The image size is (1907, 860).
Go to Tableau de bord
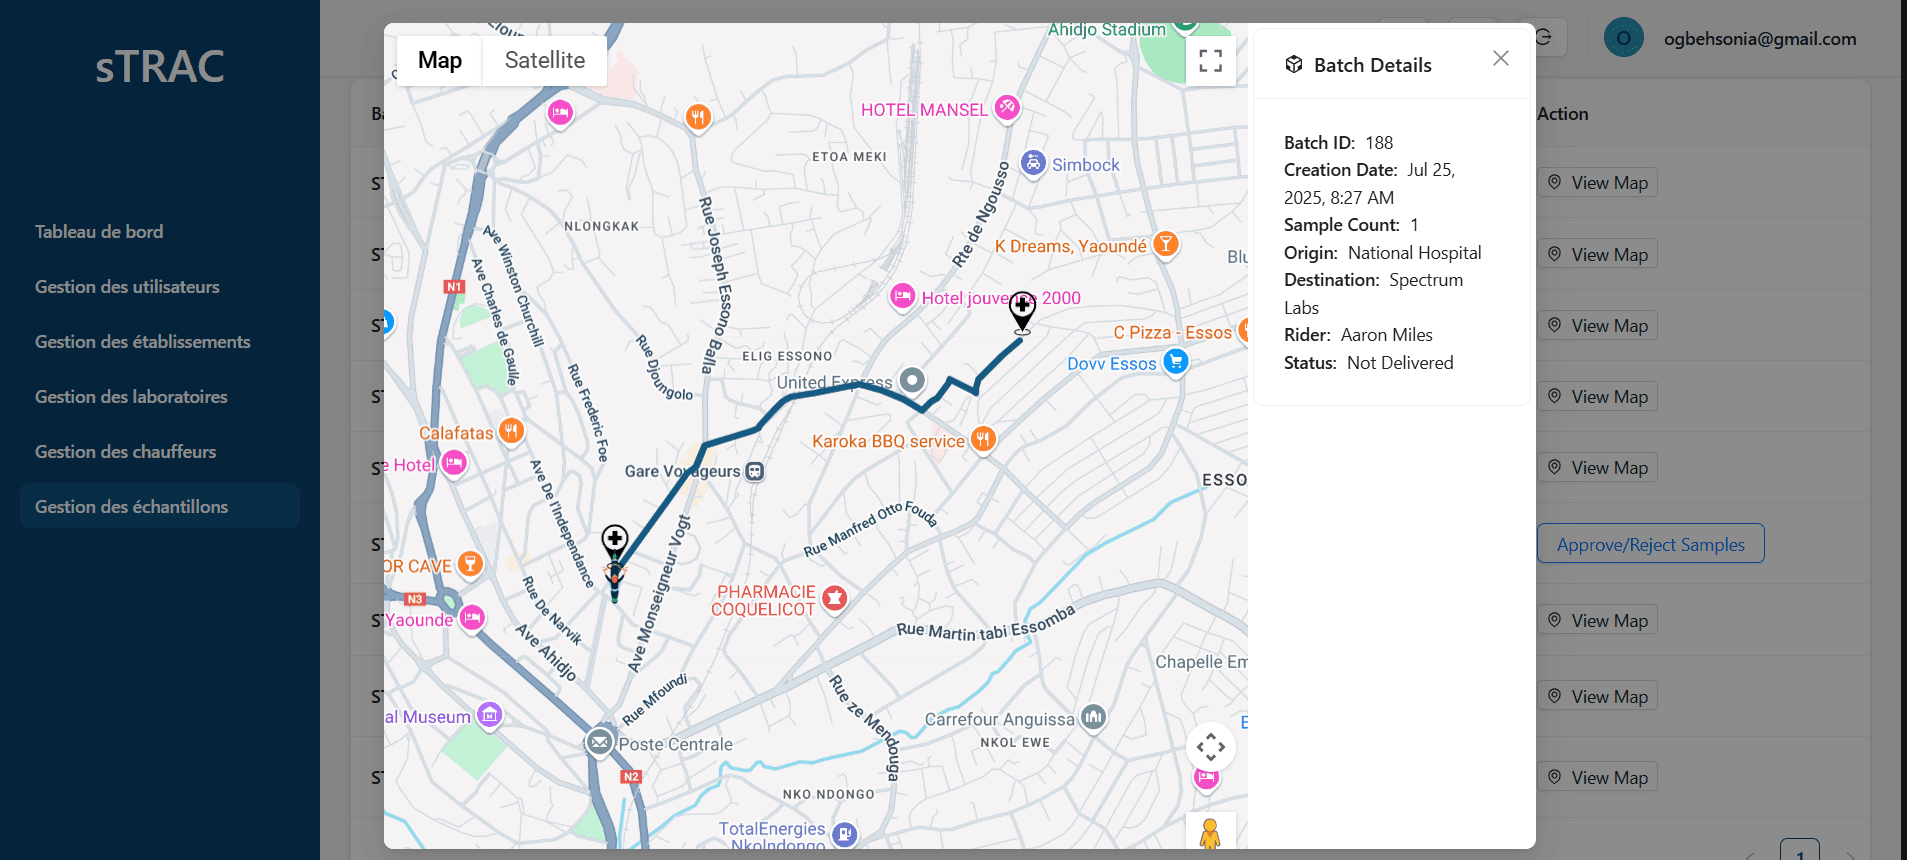click(99, 232)
